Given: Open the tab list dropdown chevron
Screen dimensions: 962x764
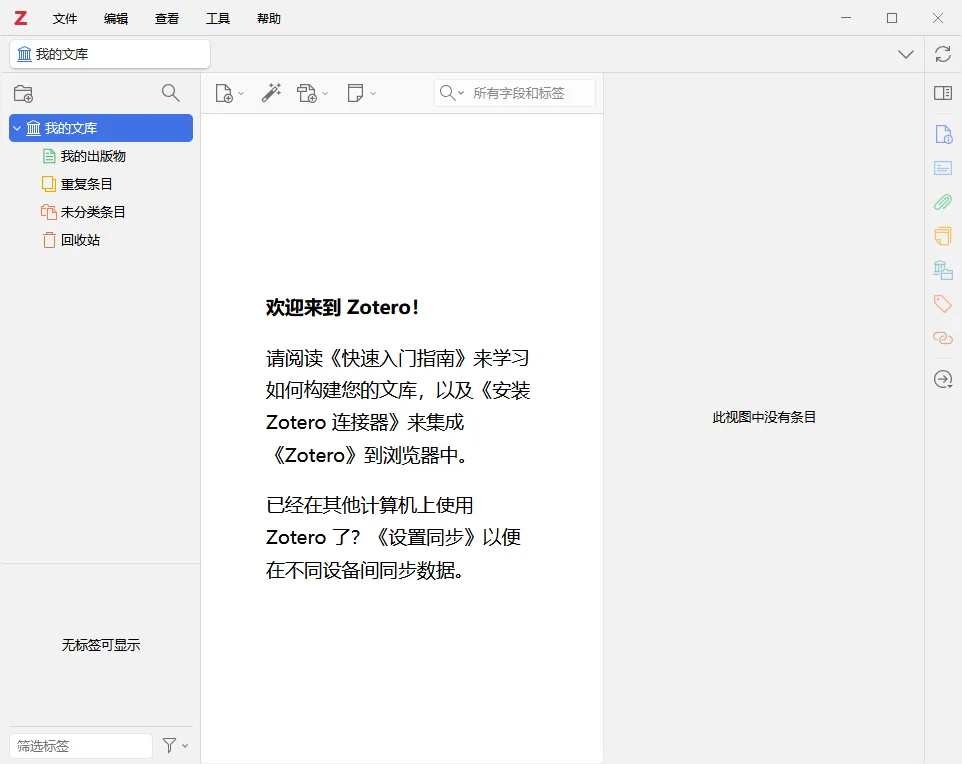Looking at the screenshot, I should coord(906,54).
